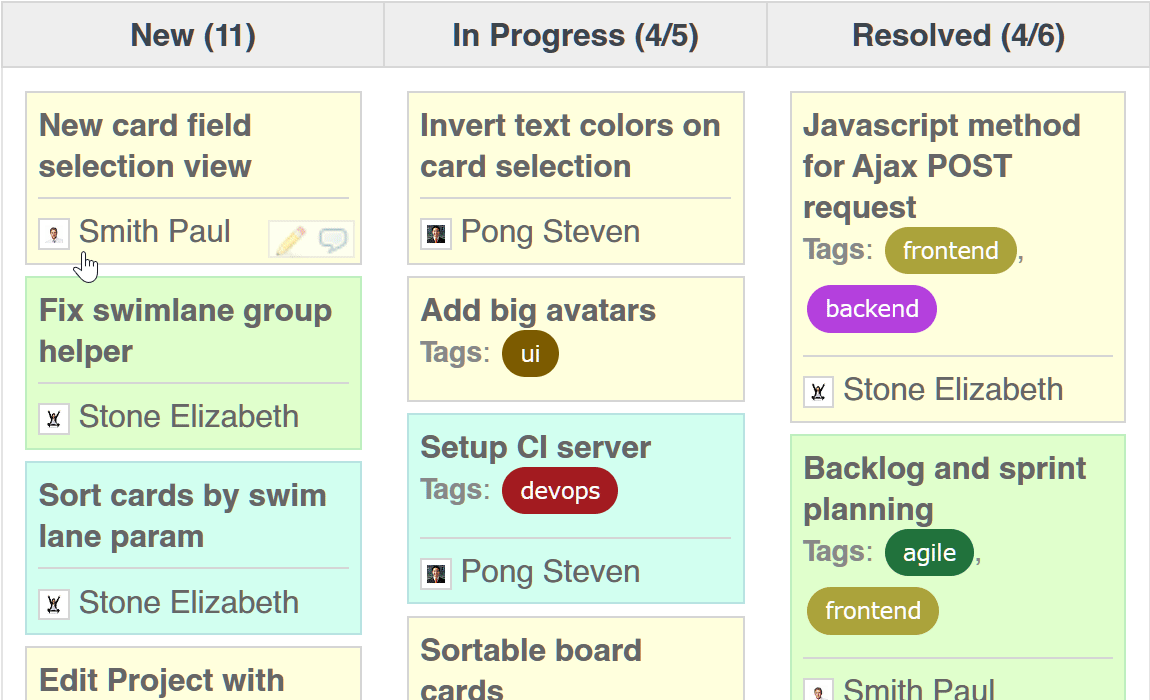The height and width of the screenshot is (700, 1150).
Task: Open the edit pencil icon on card field view
Action: [288, 239]
